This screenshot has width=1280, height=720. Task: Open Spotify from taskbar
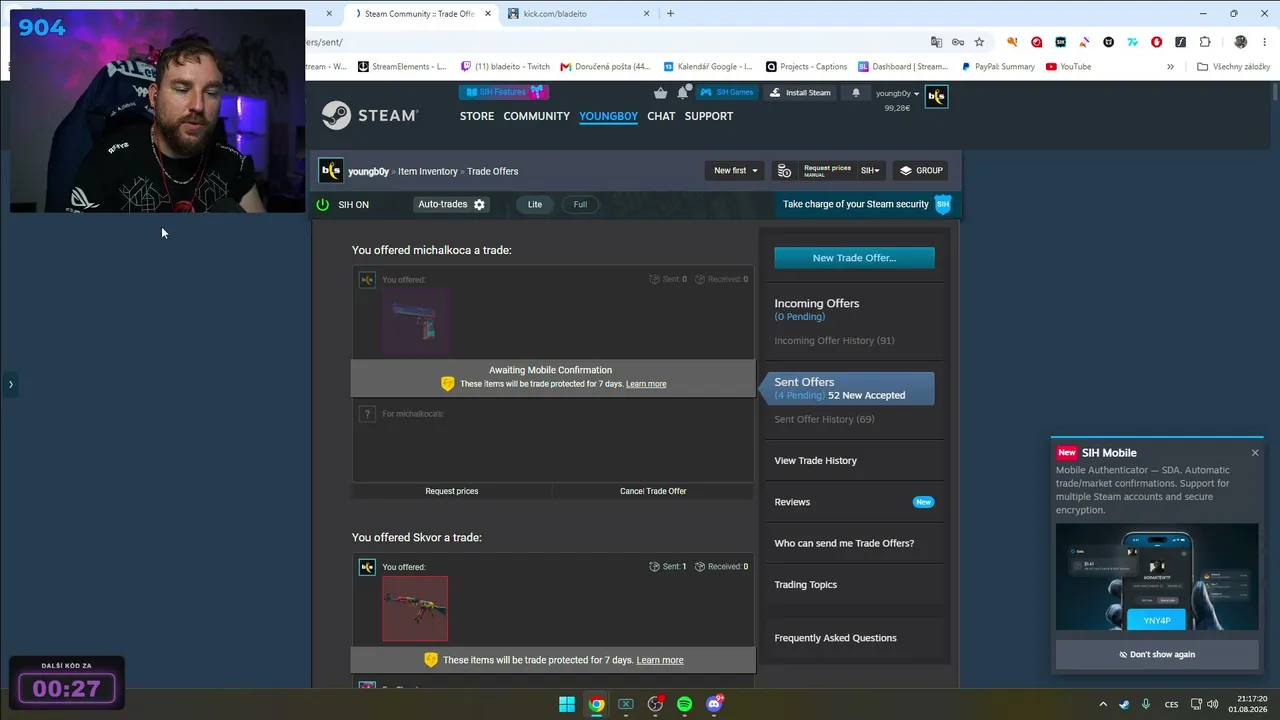point(684,704)
